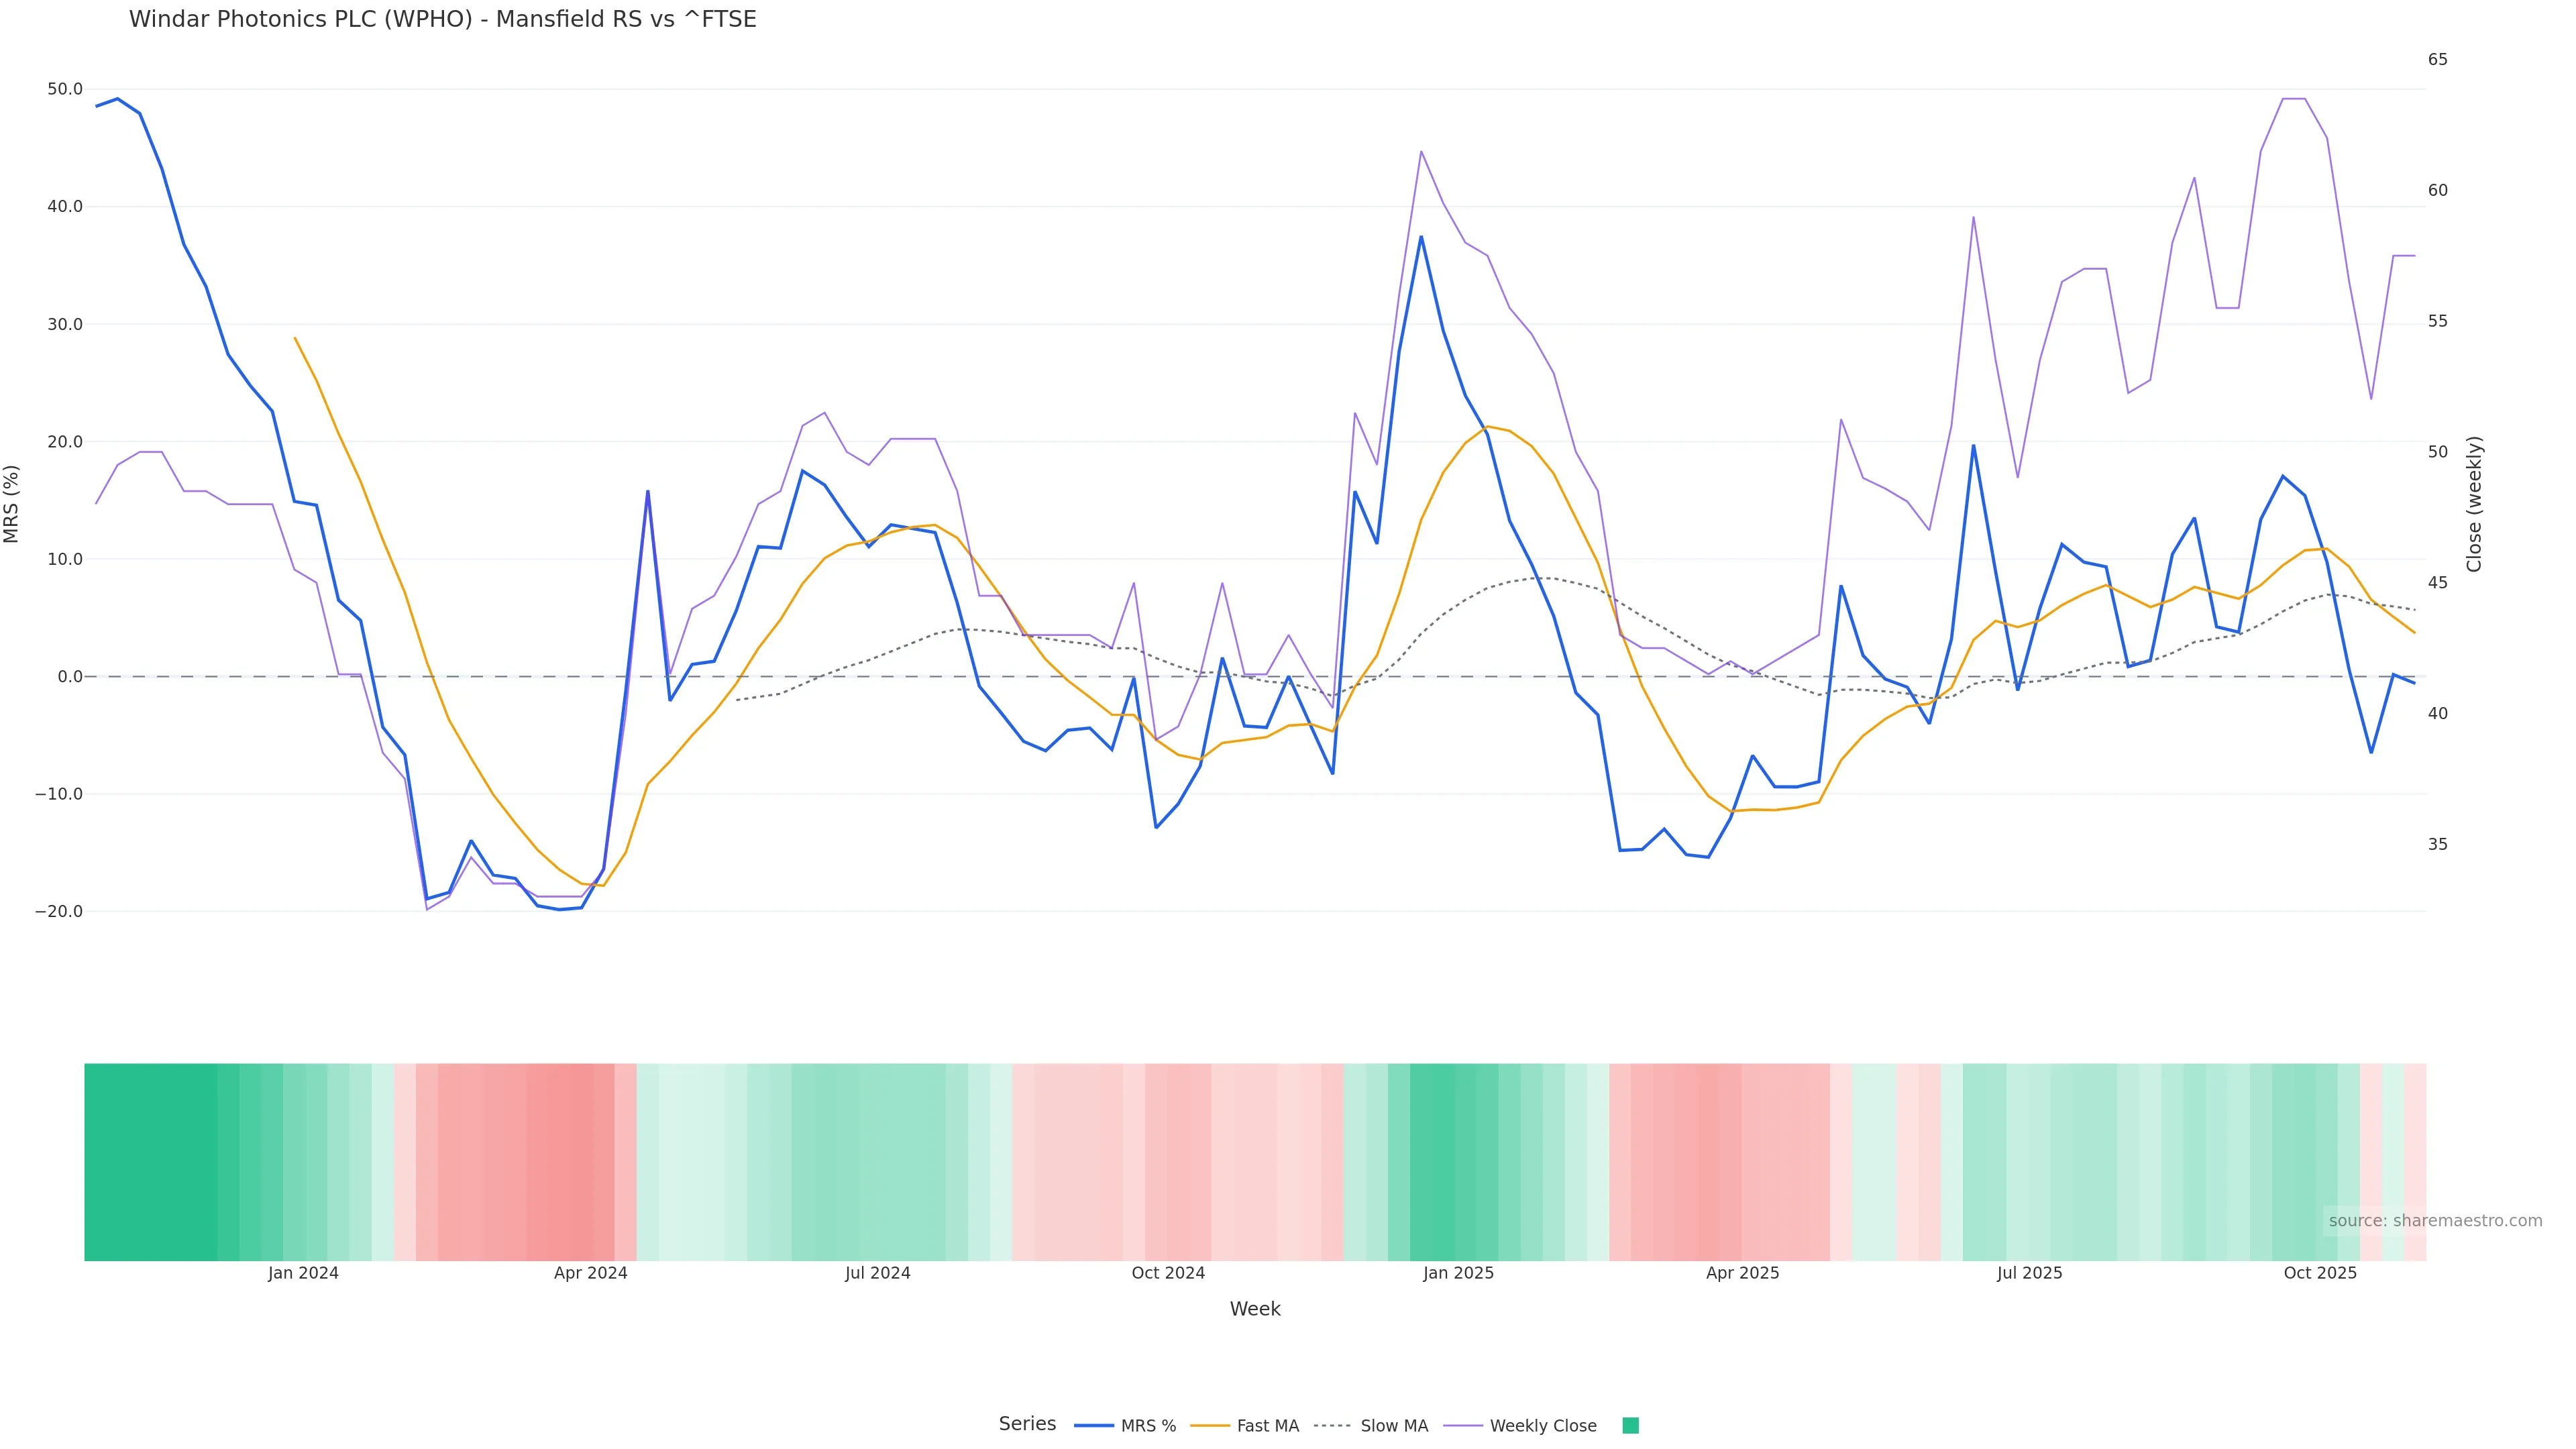Screen dimensions: 2576x1449
Task: Click the purple Weekly Close legend line icon
Action: (1463, 1426)
